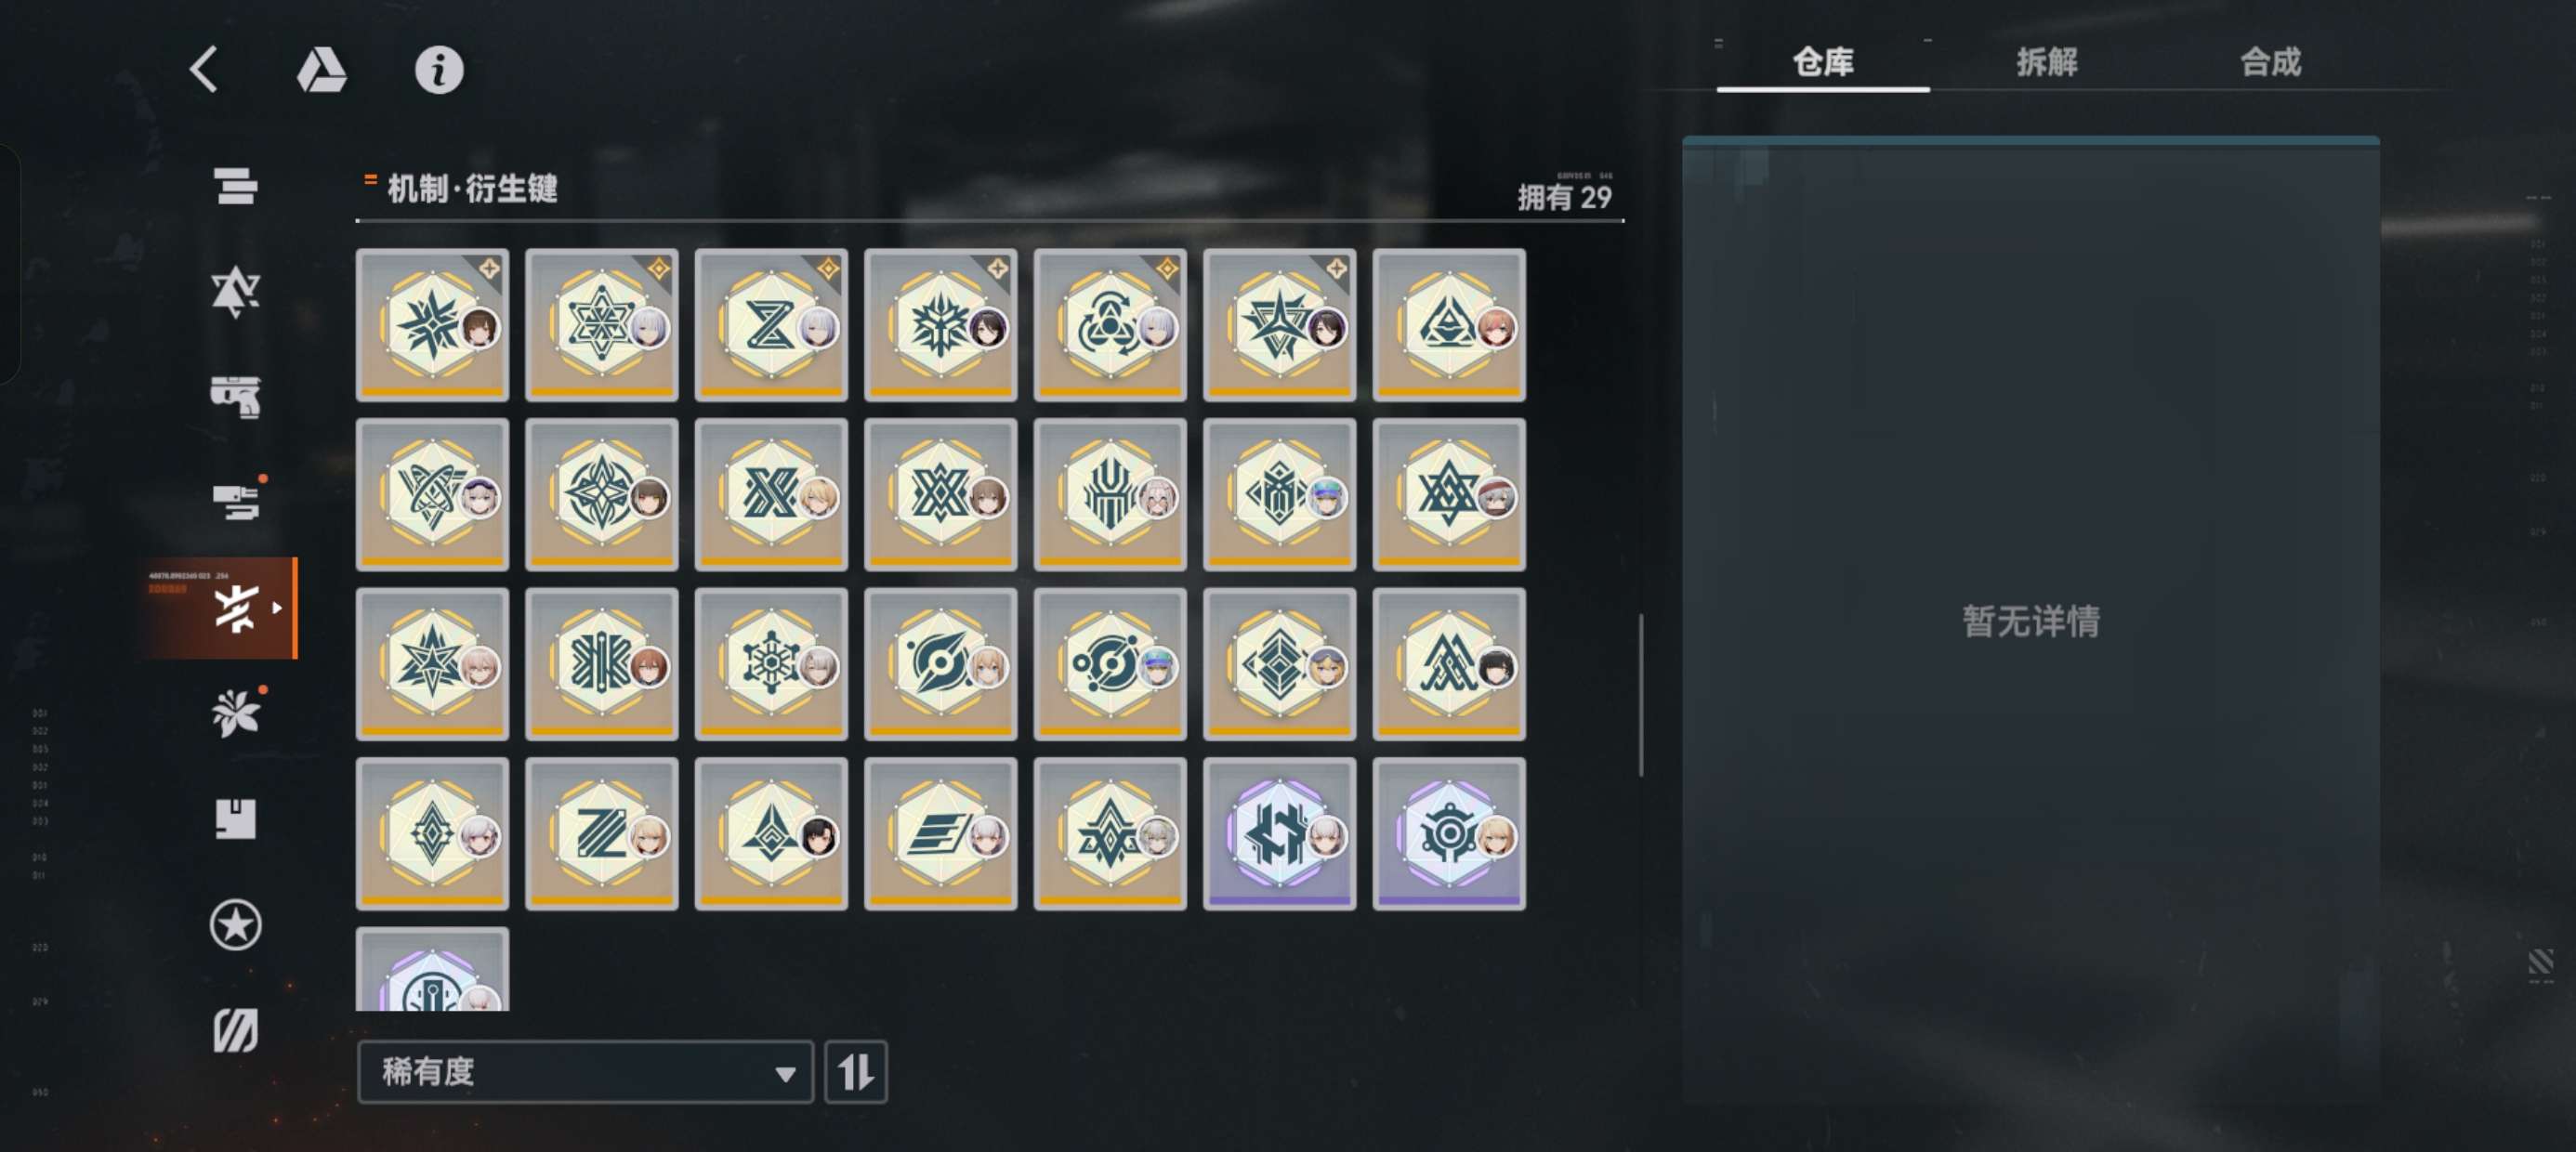Switch to the 拆解 tab
2576x1152 pixels.
(2046, 62)
